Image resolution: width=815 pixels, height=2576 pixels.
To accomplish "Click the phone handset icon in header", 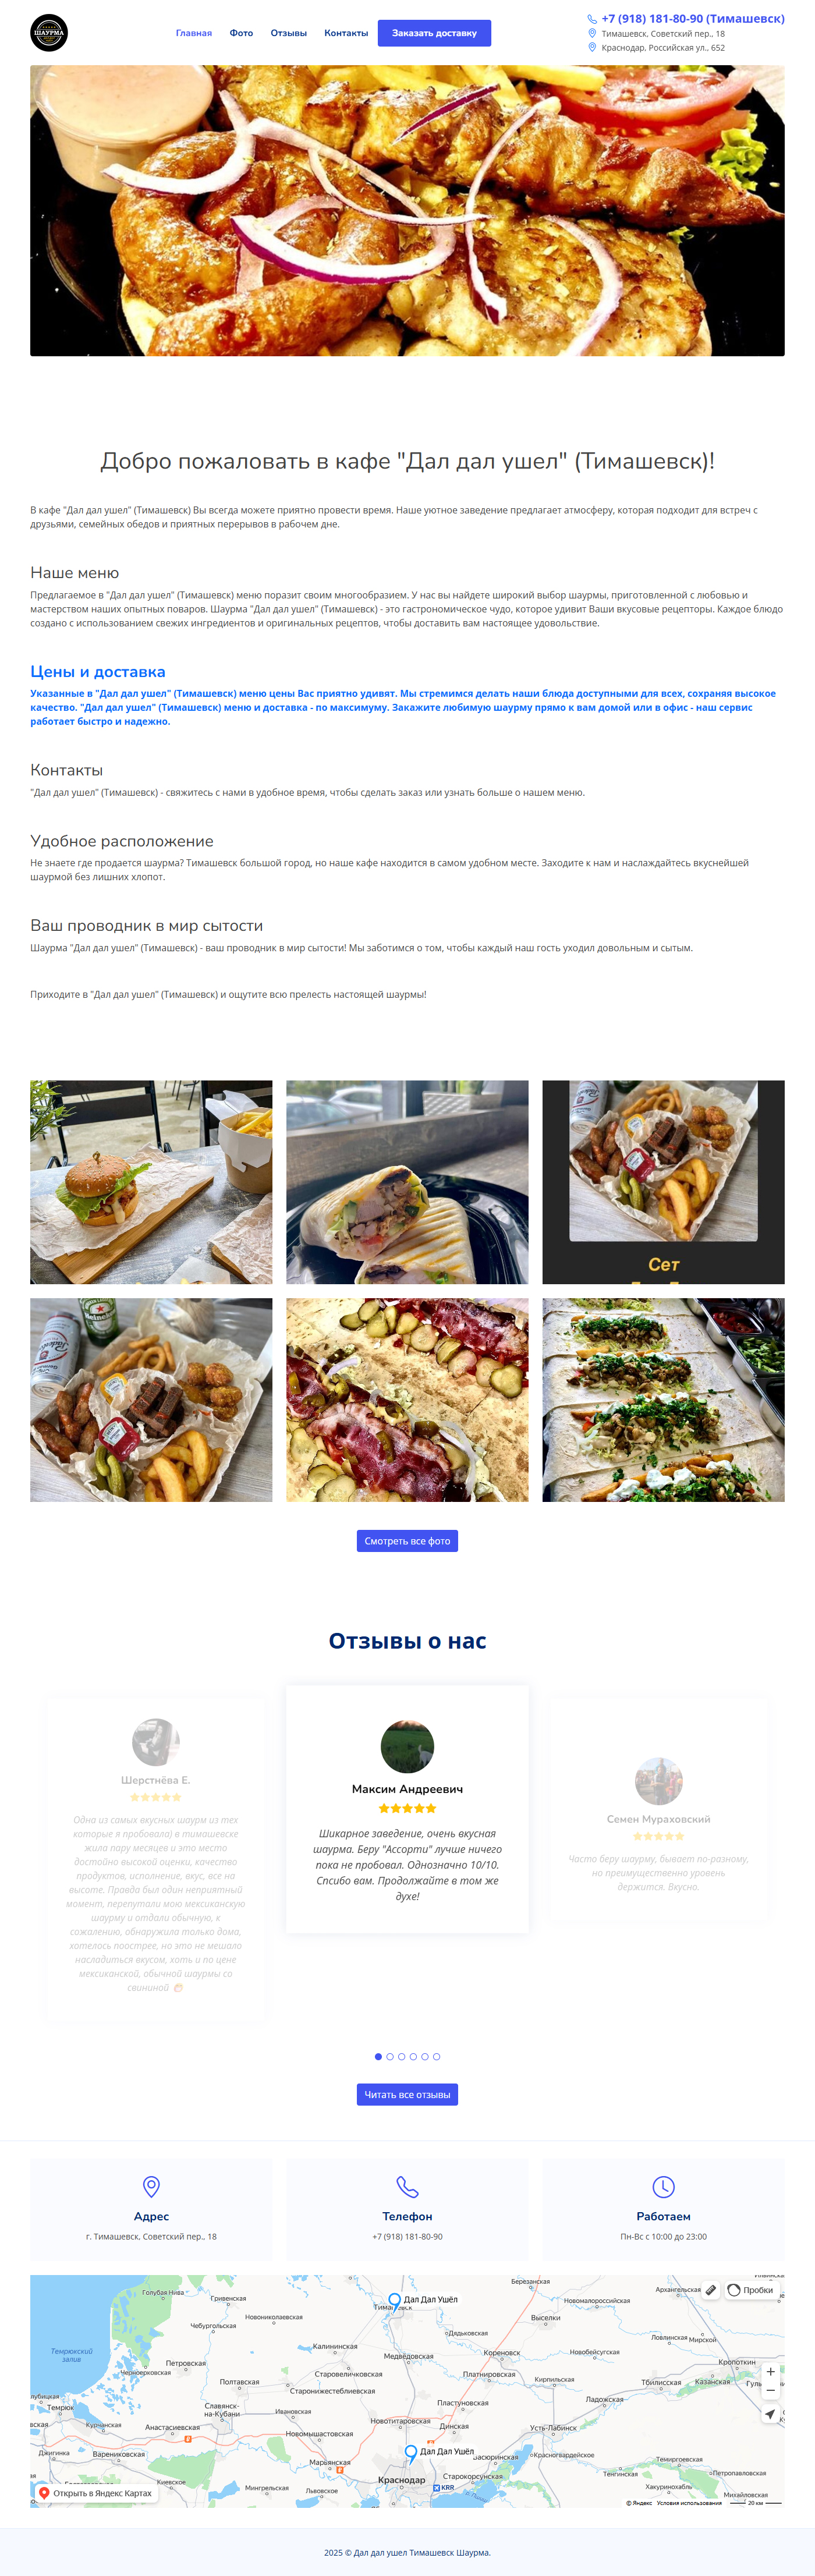I will (x=592, y=19).
